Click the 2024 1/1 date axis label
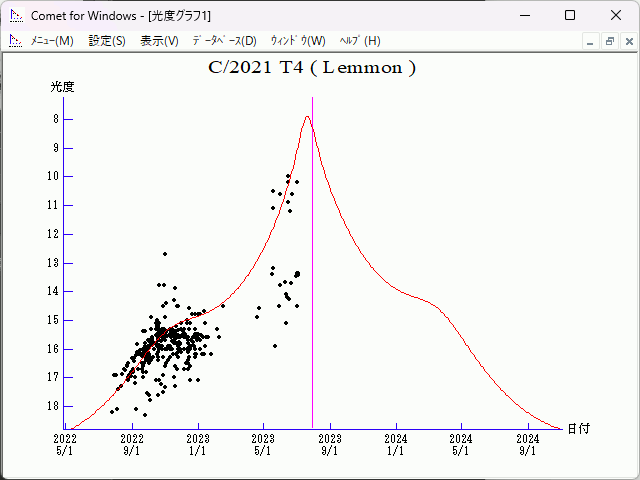Image resolution: width=640 pixels, height=480 pixels. tap(396, 445)
